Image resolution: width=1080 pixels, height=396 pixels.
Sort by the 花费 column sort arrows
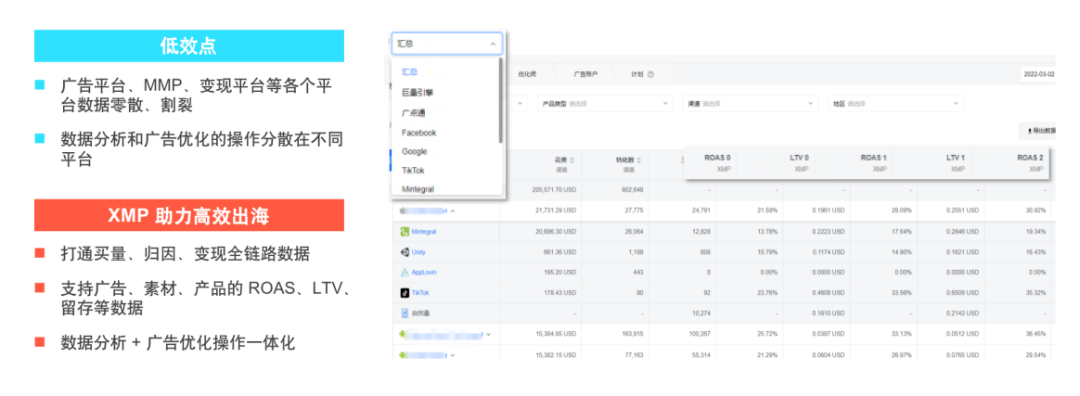572,160
